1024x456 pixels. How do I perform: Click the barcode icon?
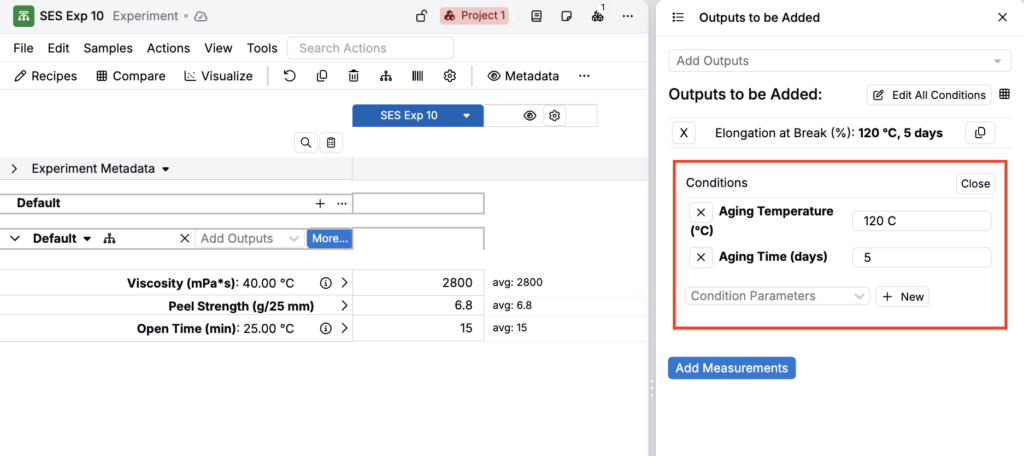tap(417, 76)
